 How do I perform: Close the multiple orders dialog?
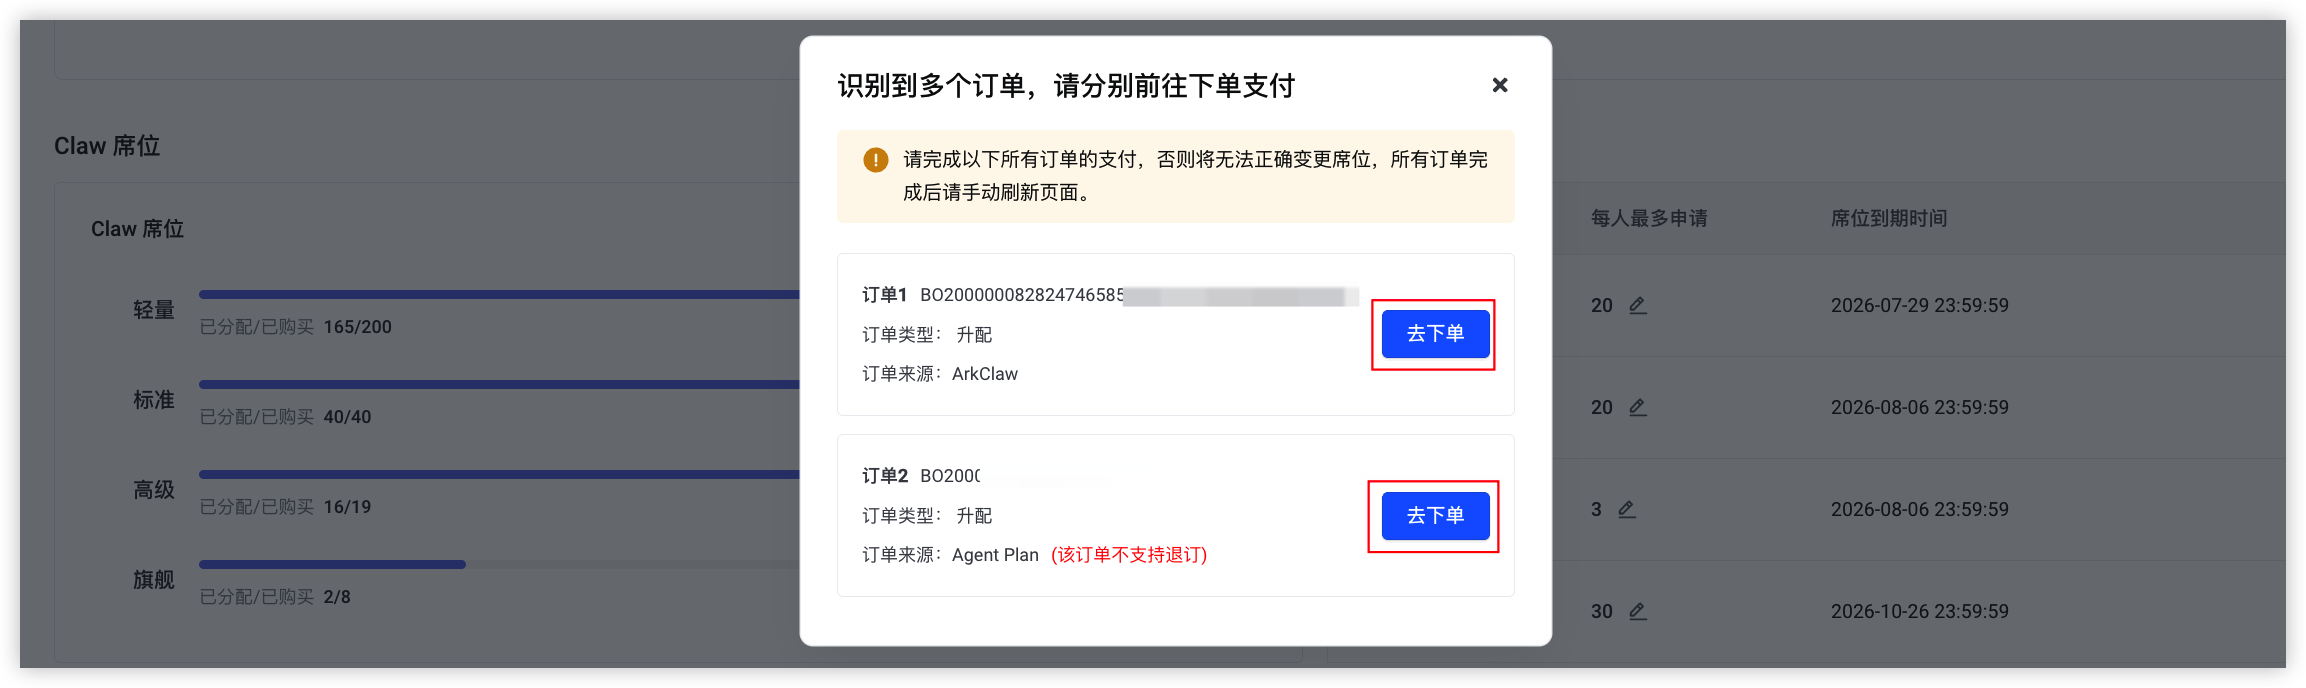(x=1499, y=85)
